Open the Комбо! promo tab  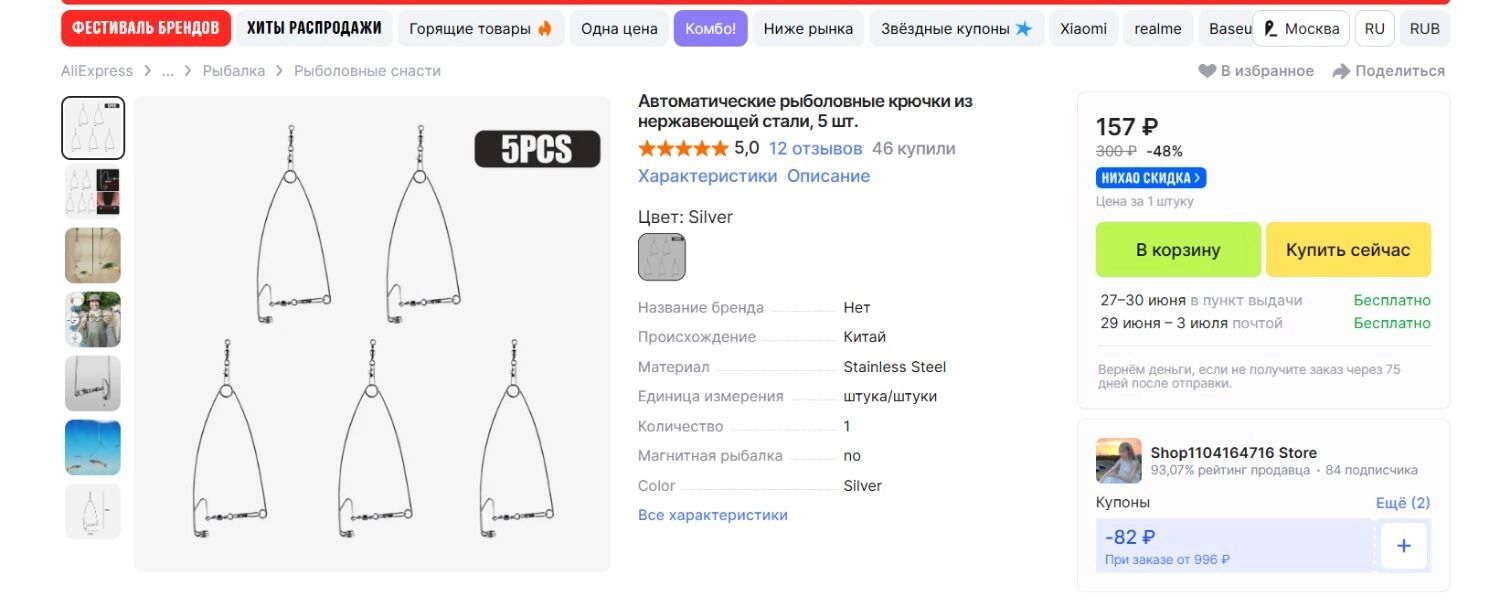coord(710,29)
